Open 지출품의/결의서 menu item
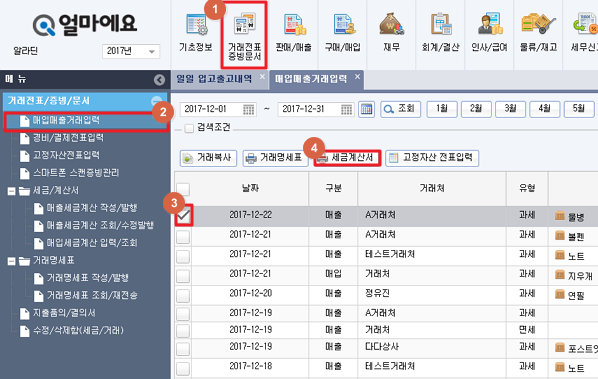The width and height of the screenshot is (598, 379). pos(64,313)
